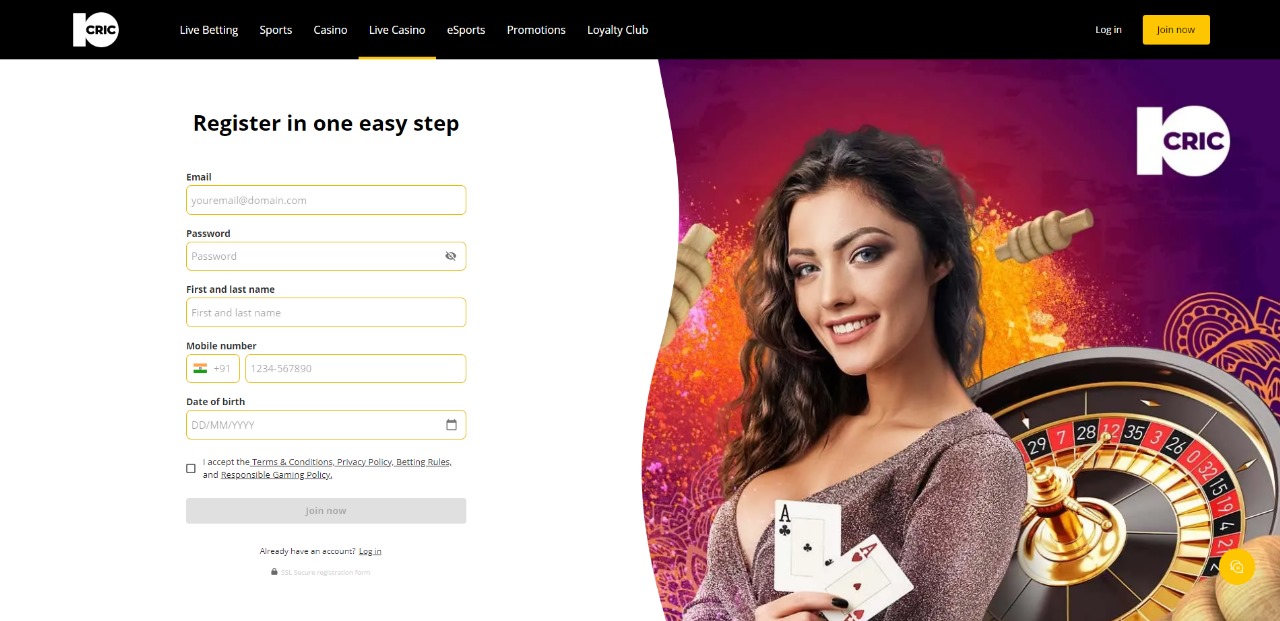Go to the Sports section

point(276,30)
